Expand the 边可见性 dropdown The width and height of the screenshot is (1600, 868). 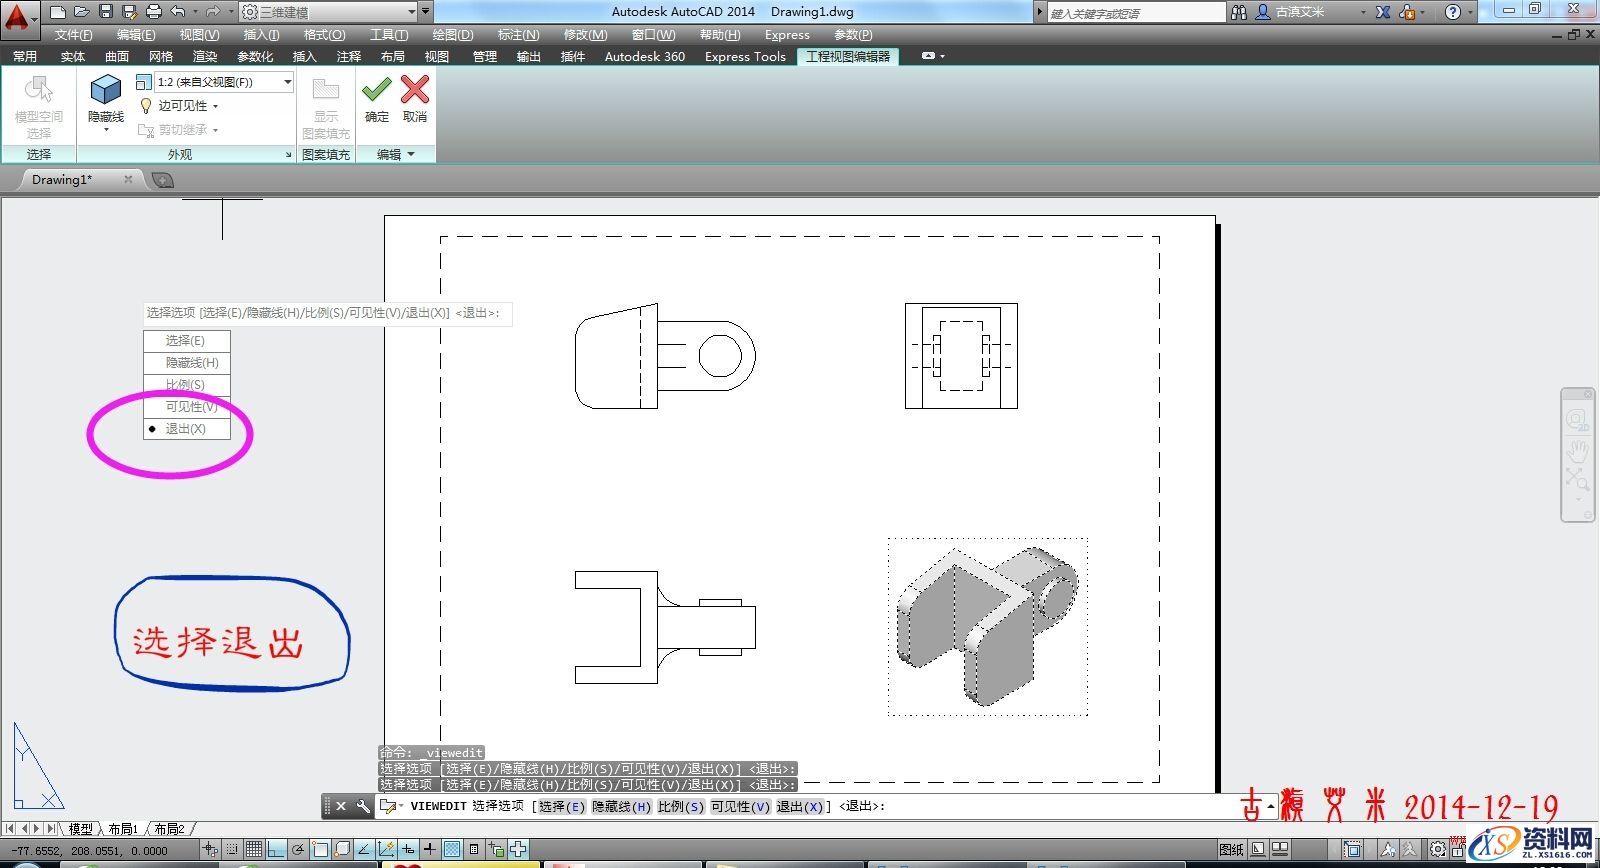215,106
